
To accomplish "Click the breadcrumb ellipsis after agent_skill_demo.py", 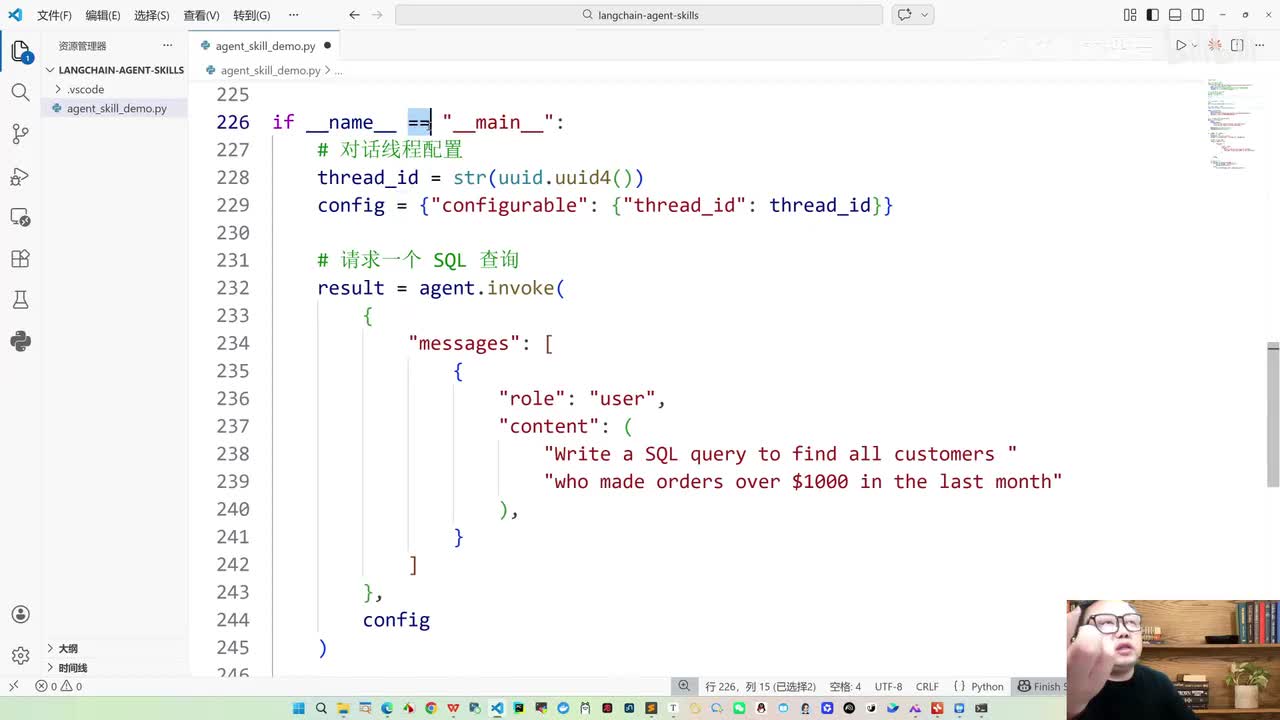I will click(339, 71).
